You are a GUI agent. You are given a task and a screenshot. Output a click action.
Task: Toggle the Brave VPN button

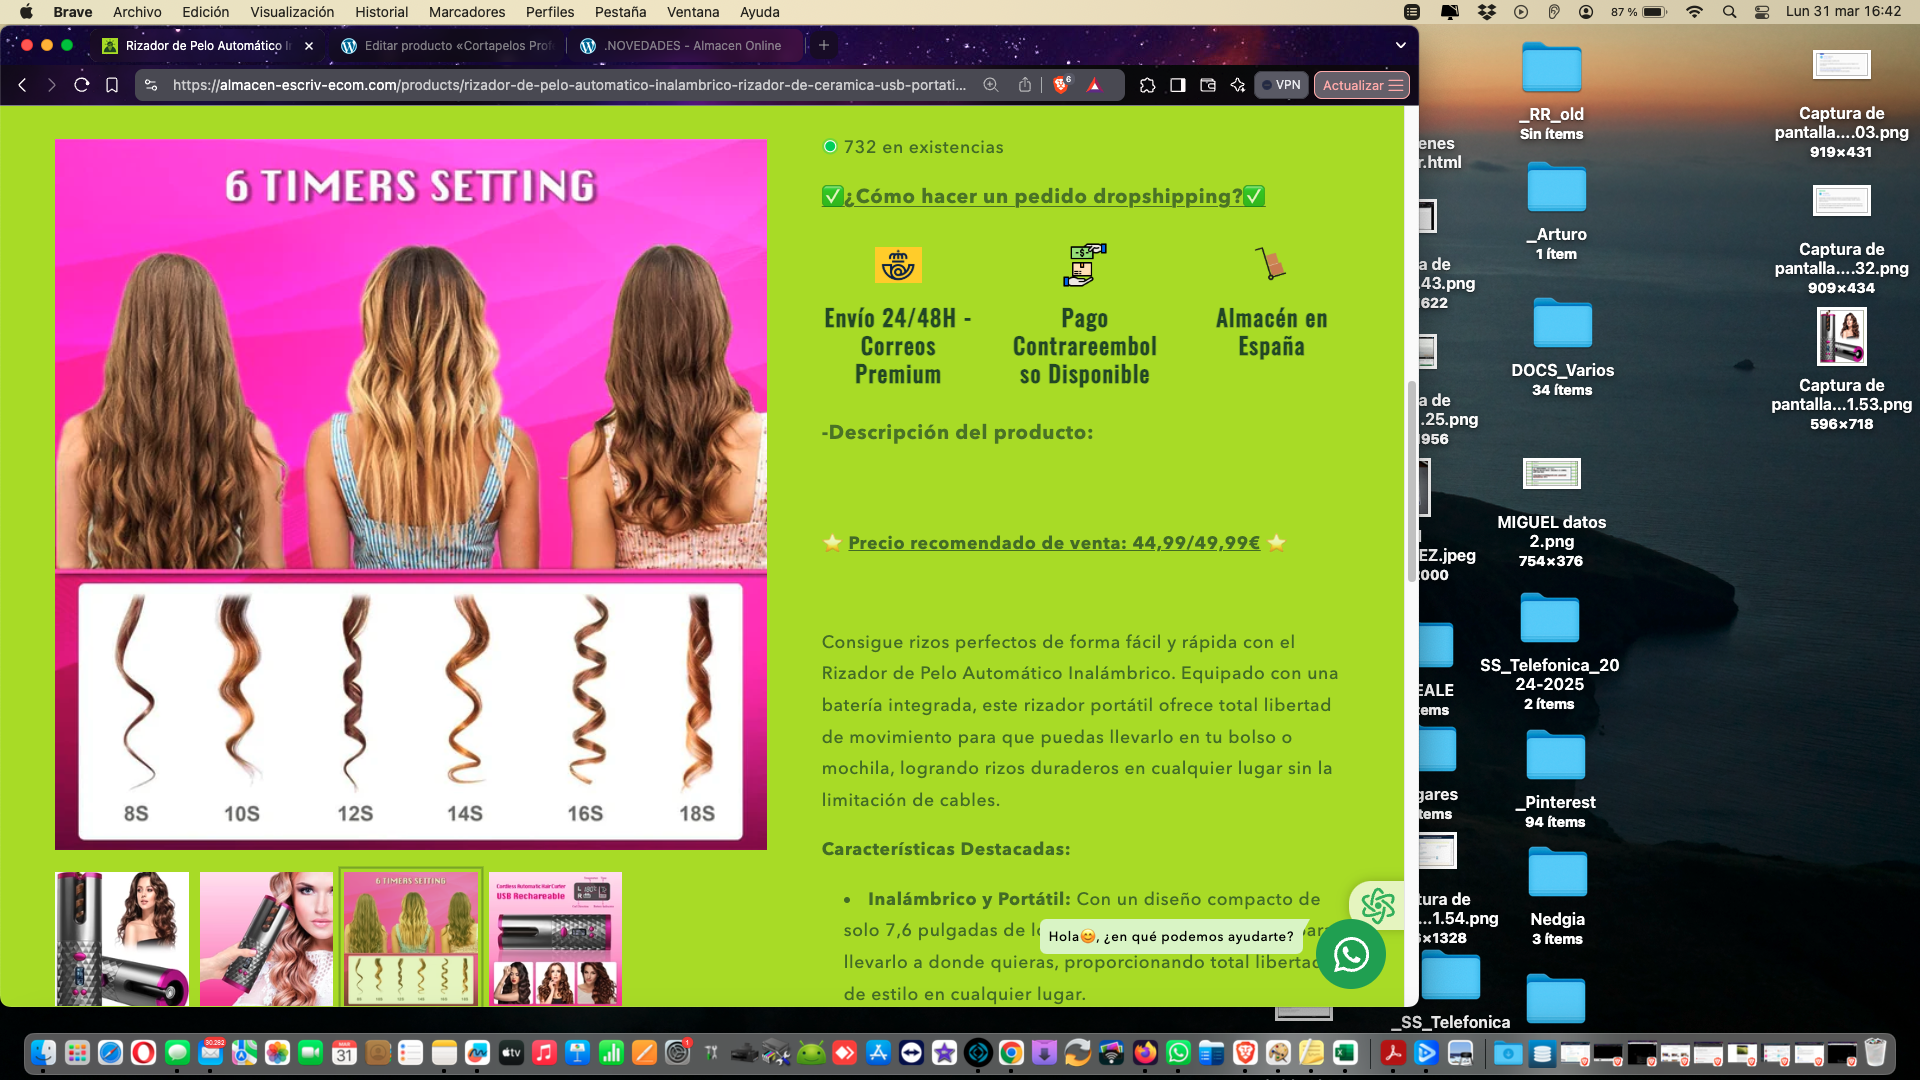[1281, 85]
